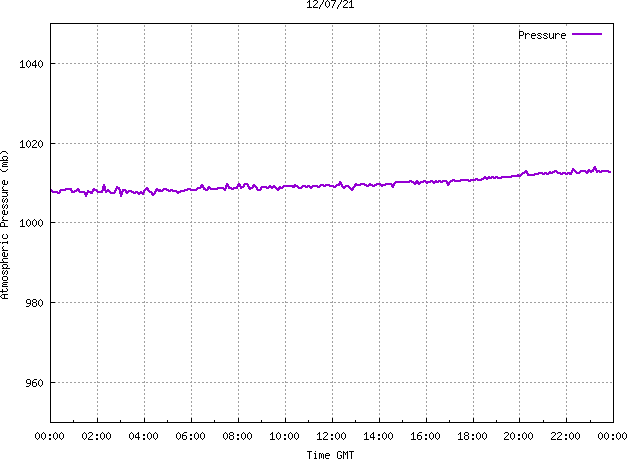
Task: Click the 12:00 time axis label
Action: 331,436
